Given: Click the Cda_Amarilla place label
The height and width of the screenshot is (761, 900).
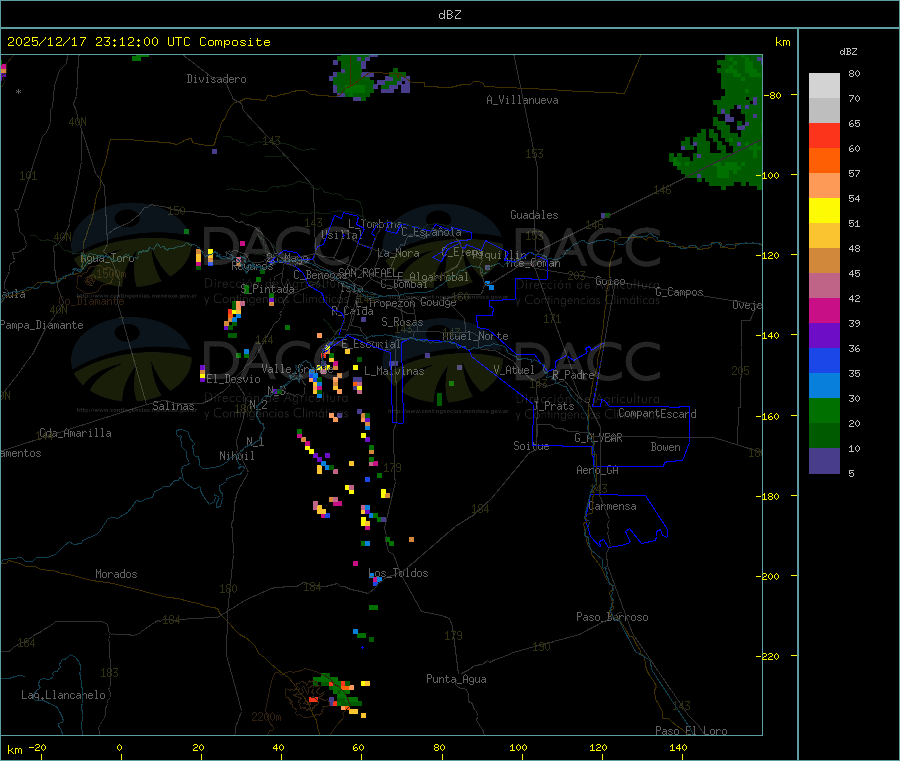Looking at the screenshot, I should (x=75, y=433).
